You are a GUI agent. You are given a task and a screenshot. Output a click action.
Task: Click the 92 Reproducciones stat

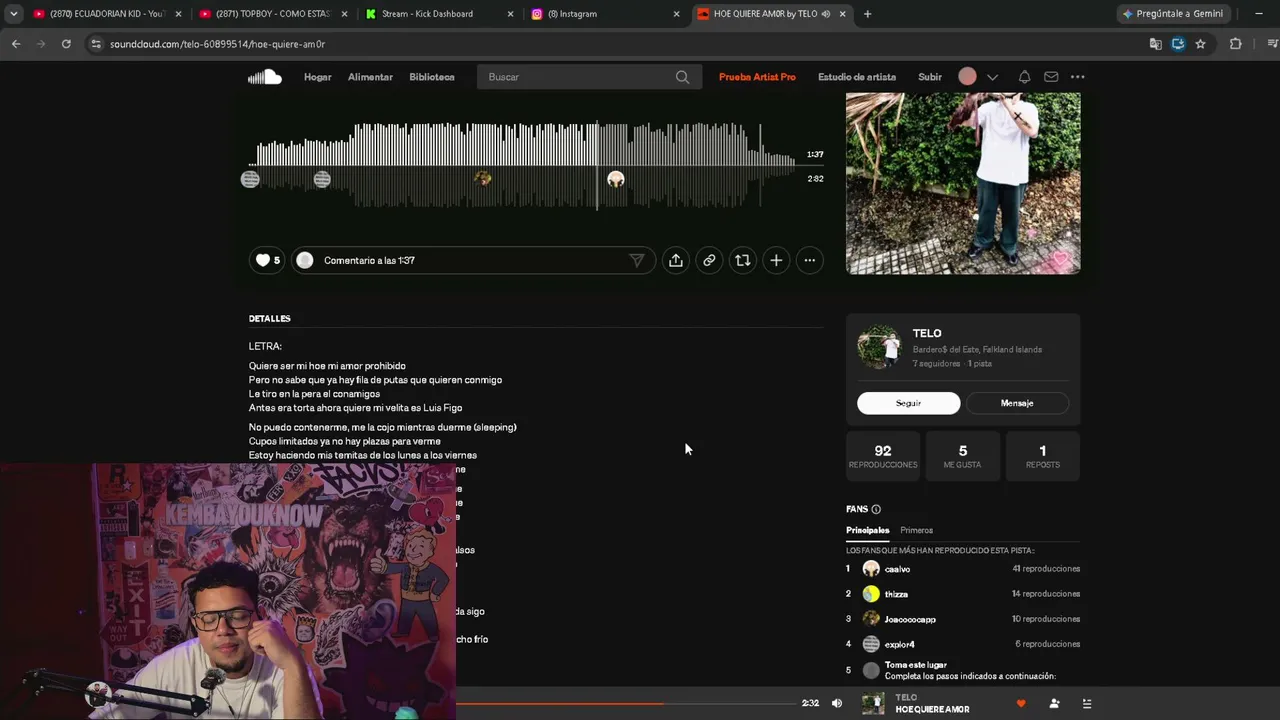tap(883, 456)
